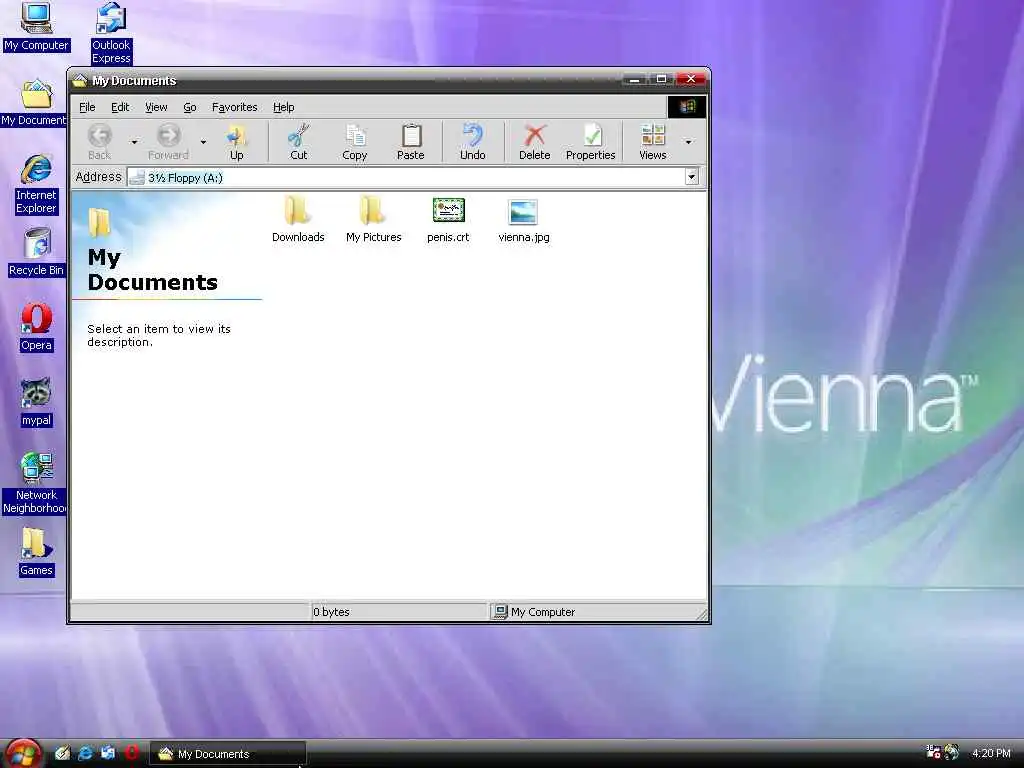The width and height of the screenshot is (1024, 768).
Task: Open Properties from the toolbar
Action: 591,142
